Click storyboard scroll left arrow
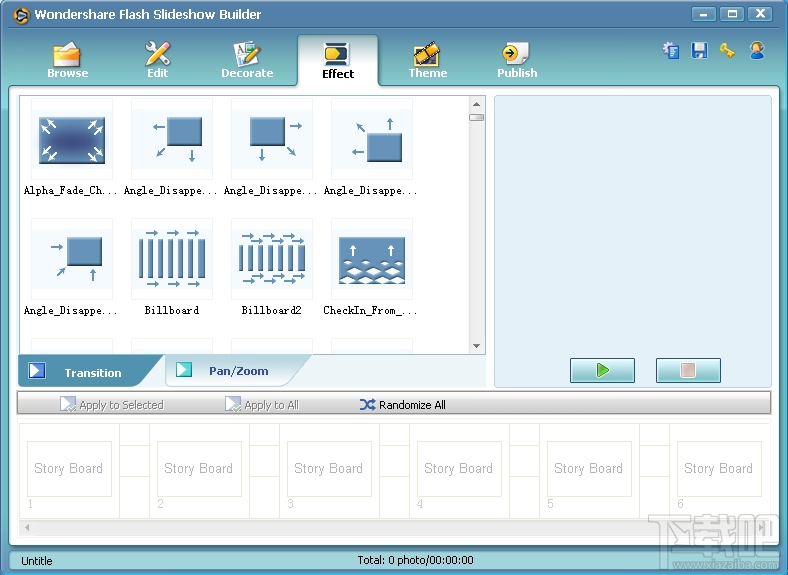Image resolution: width=788 pixels, height=575 pixels. tap(27, 528)
